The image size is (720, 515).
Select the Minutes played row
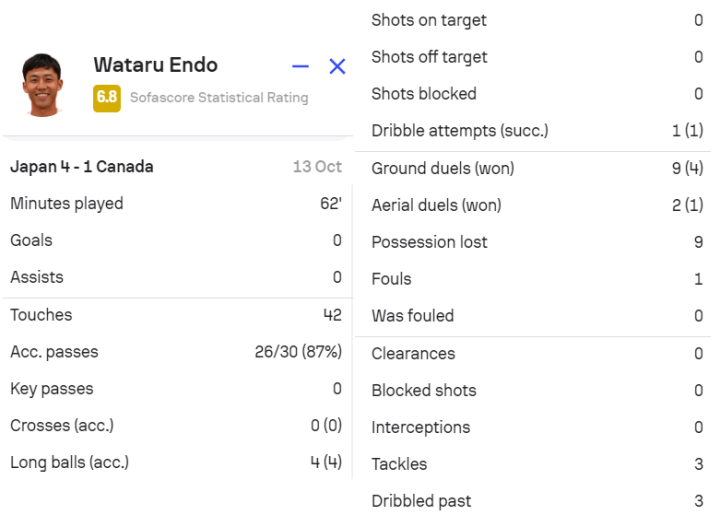click(175, 204)
